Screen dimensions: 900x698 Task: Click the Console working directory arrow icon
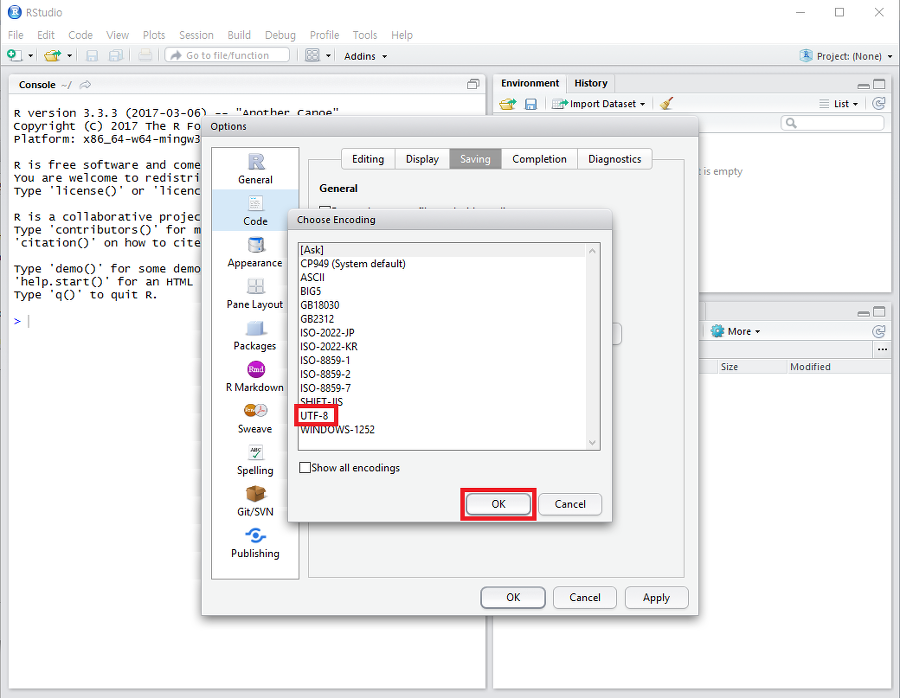[x=85, y=84]
